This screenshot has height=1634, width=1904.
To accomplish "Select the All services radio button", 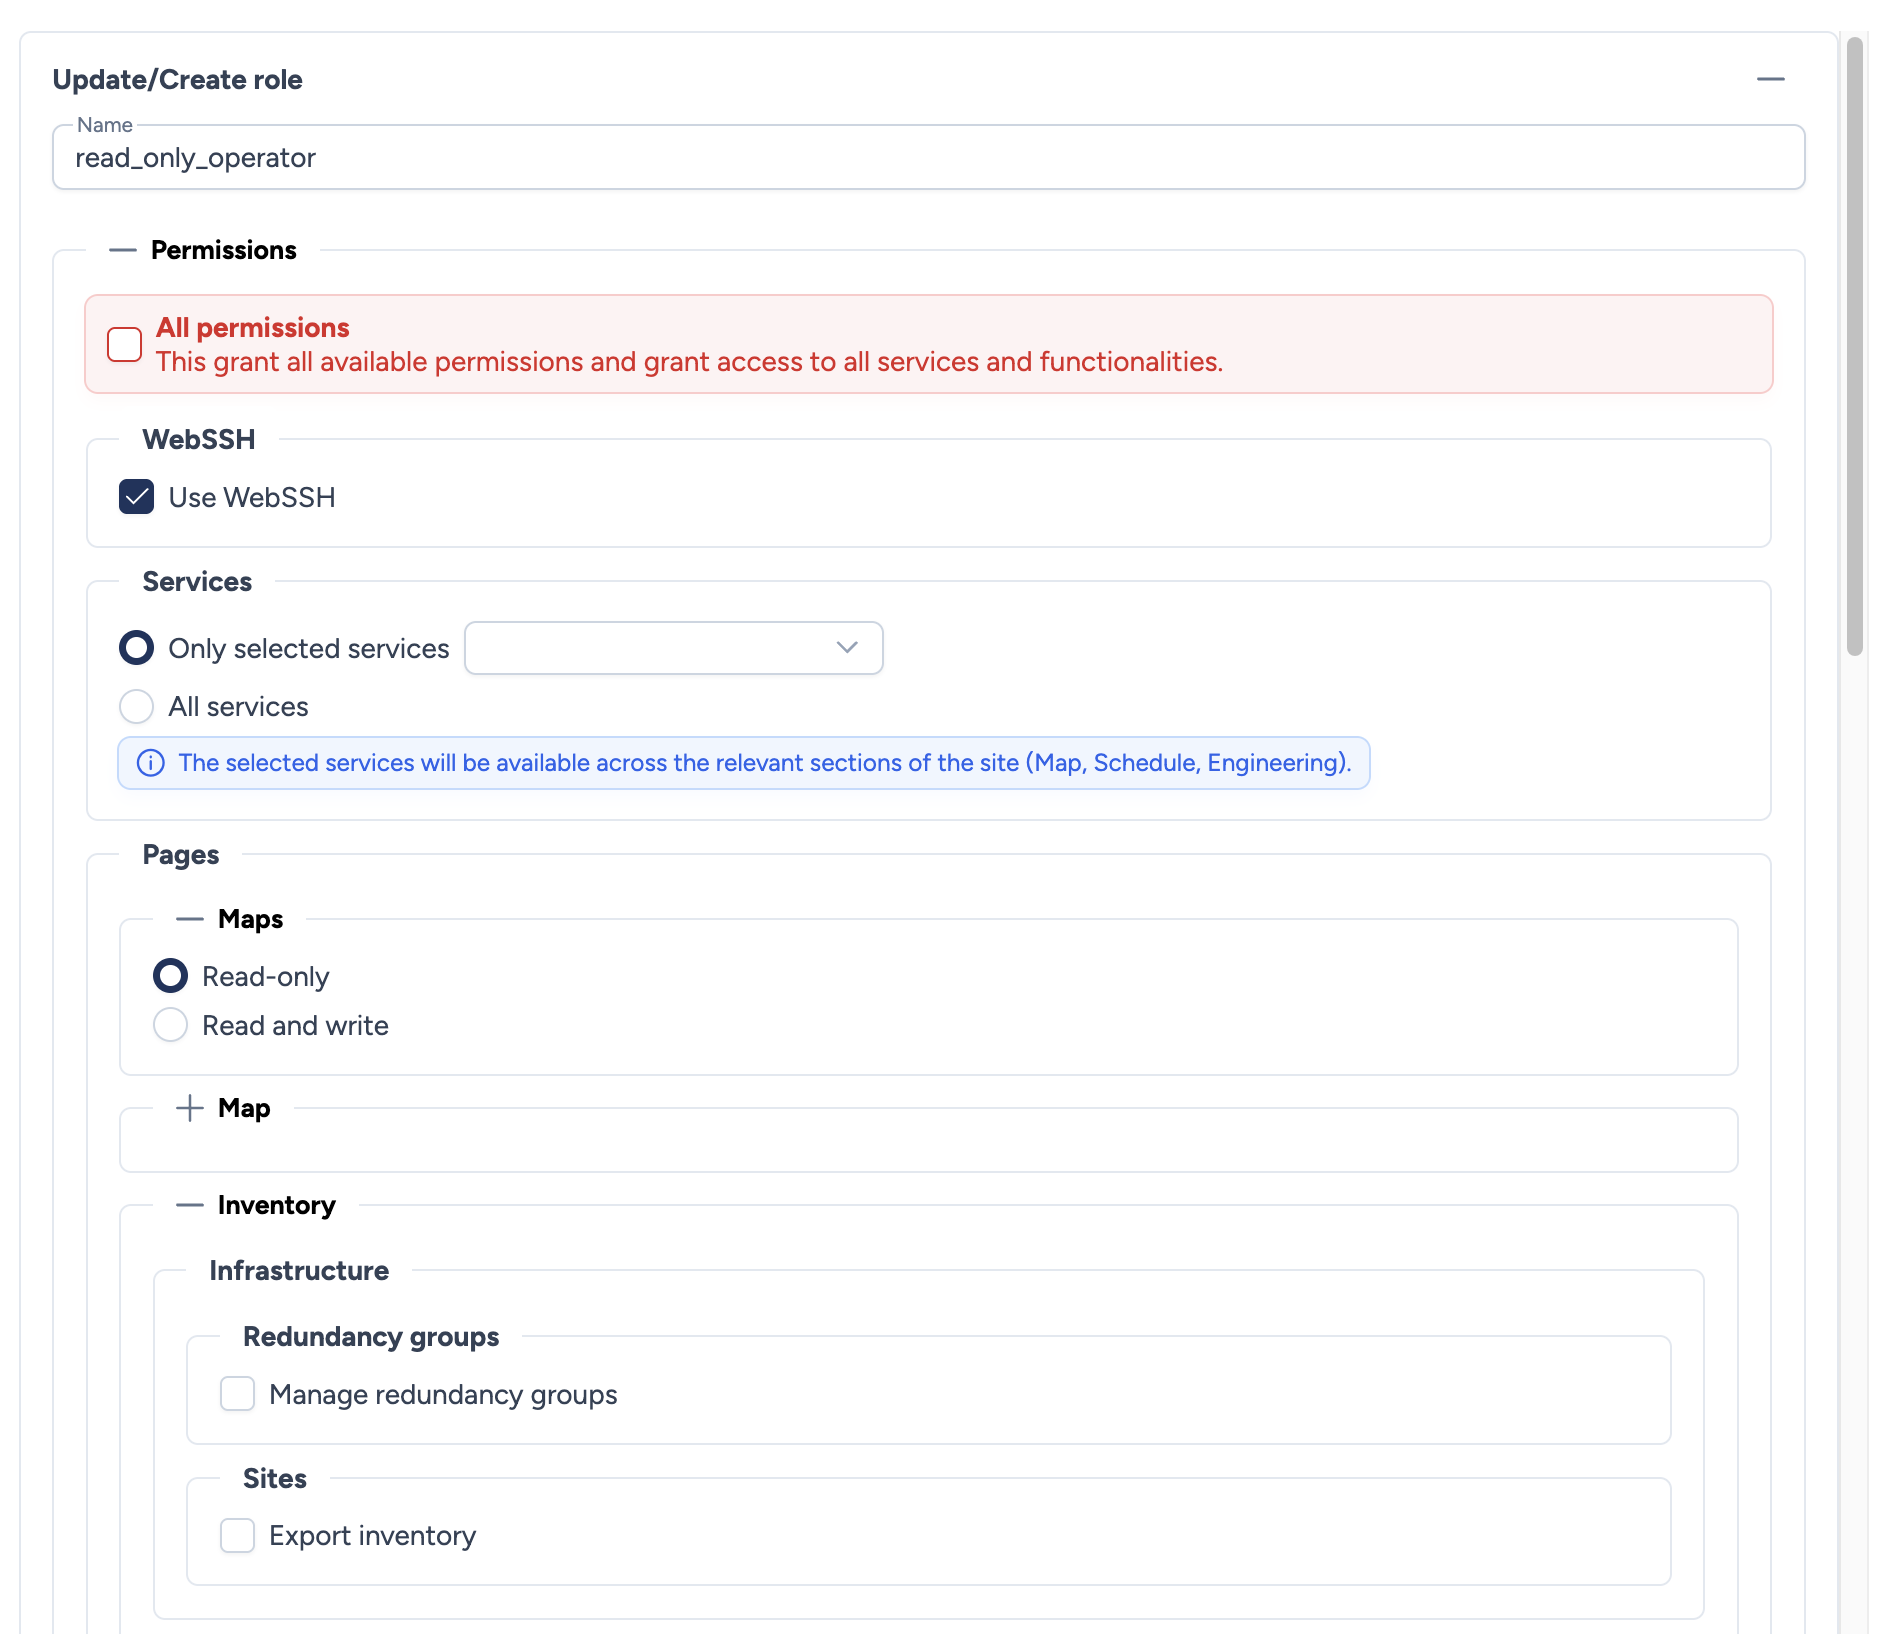I will click(x=137, y=707).
